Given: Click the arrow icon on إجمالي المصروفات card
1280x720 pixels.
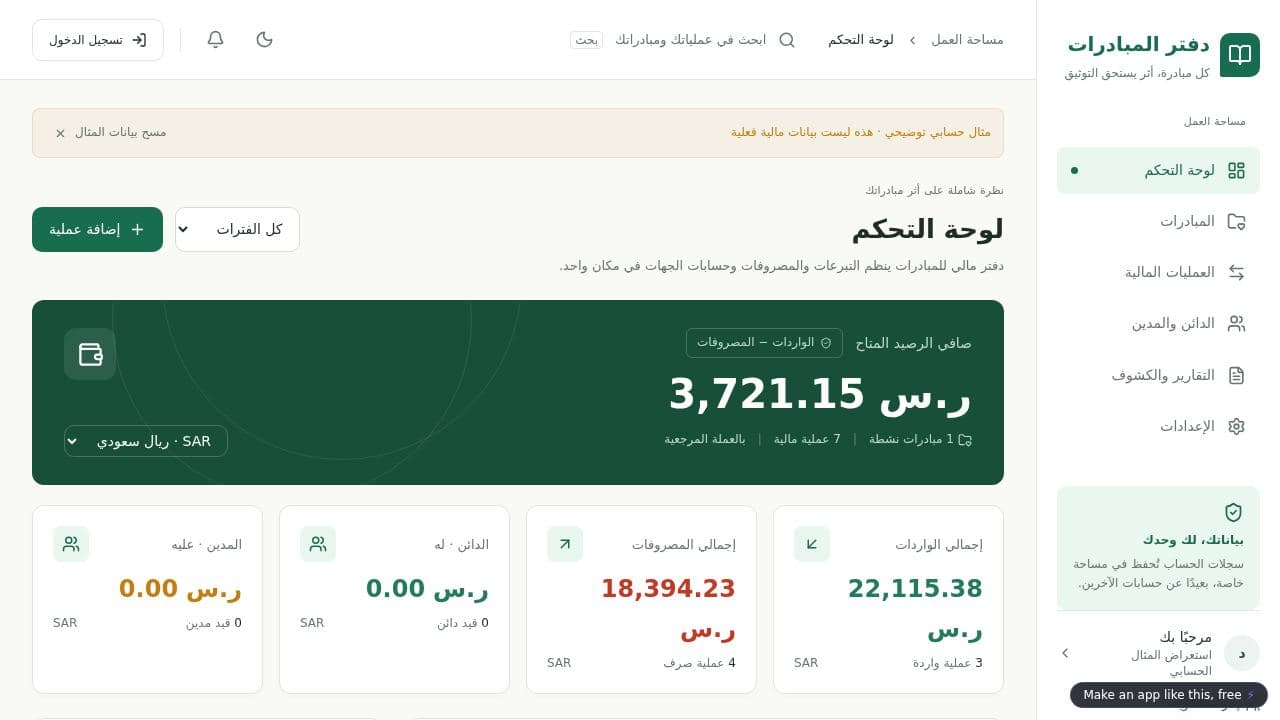Looking at the screenshot, I should pos(565,544).
